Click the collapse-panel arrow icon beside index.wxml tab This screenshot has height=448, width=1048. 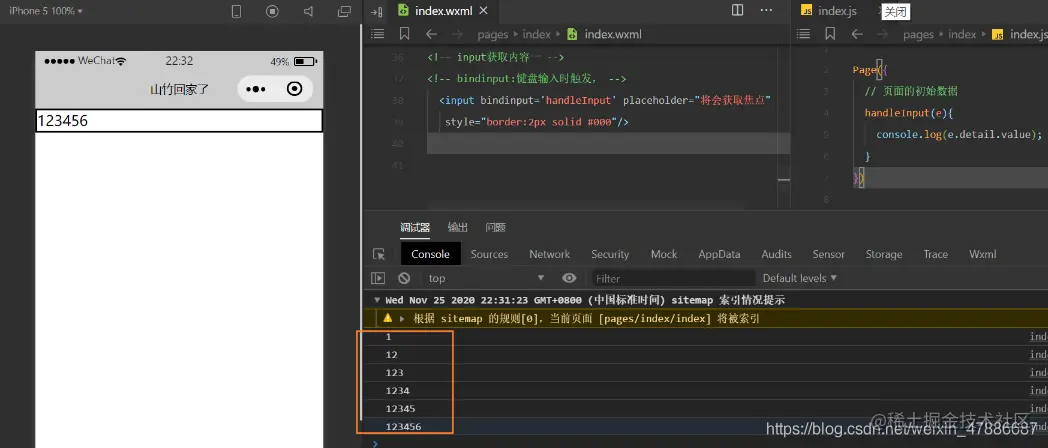point(376,11)
